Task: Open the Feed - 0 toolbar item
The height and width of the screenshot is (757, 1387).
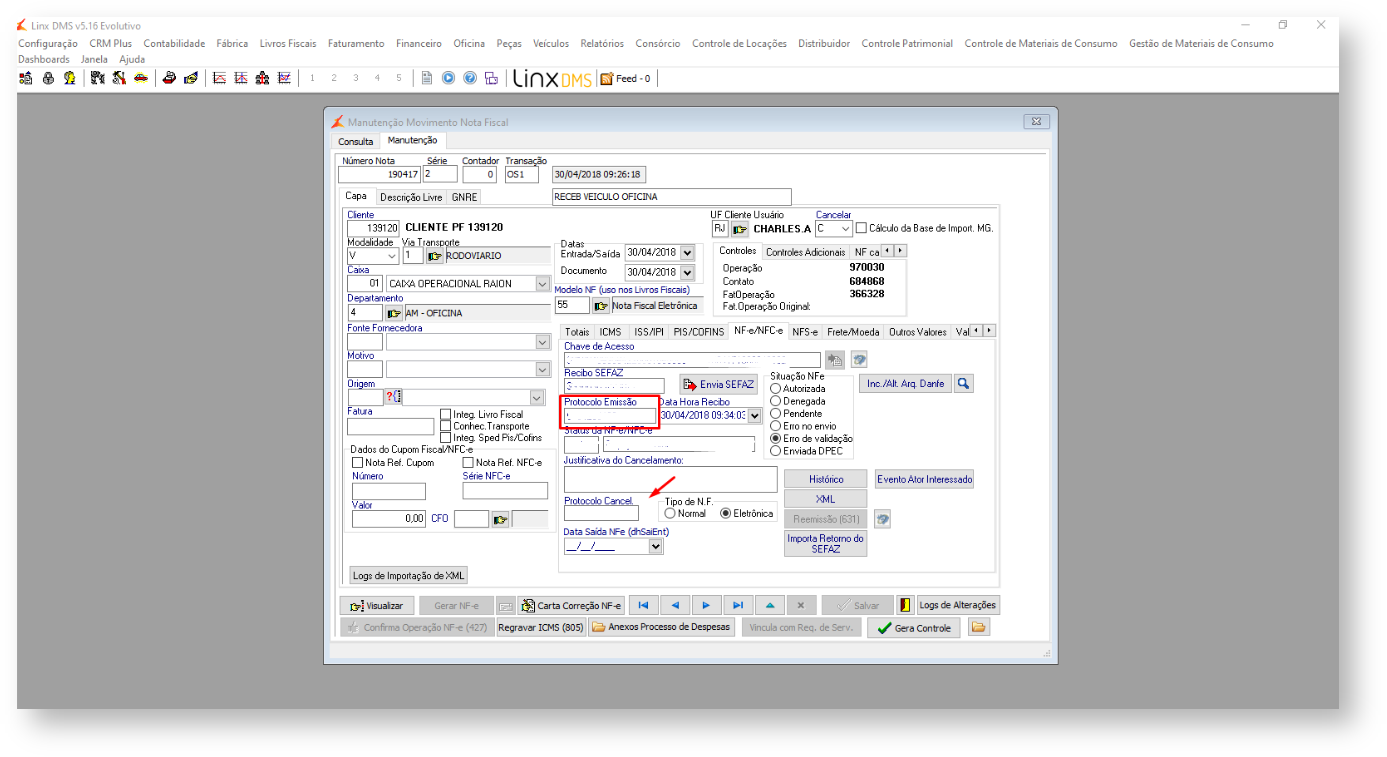Action: (626, 78)
